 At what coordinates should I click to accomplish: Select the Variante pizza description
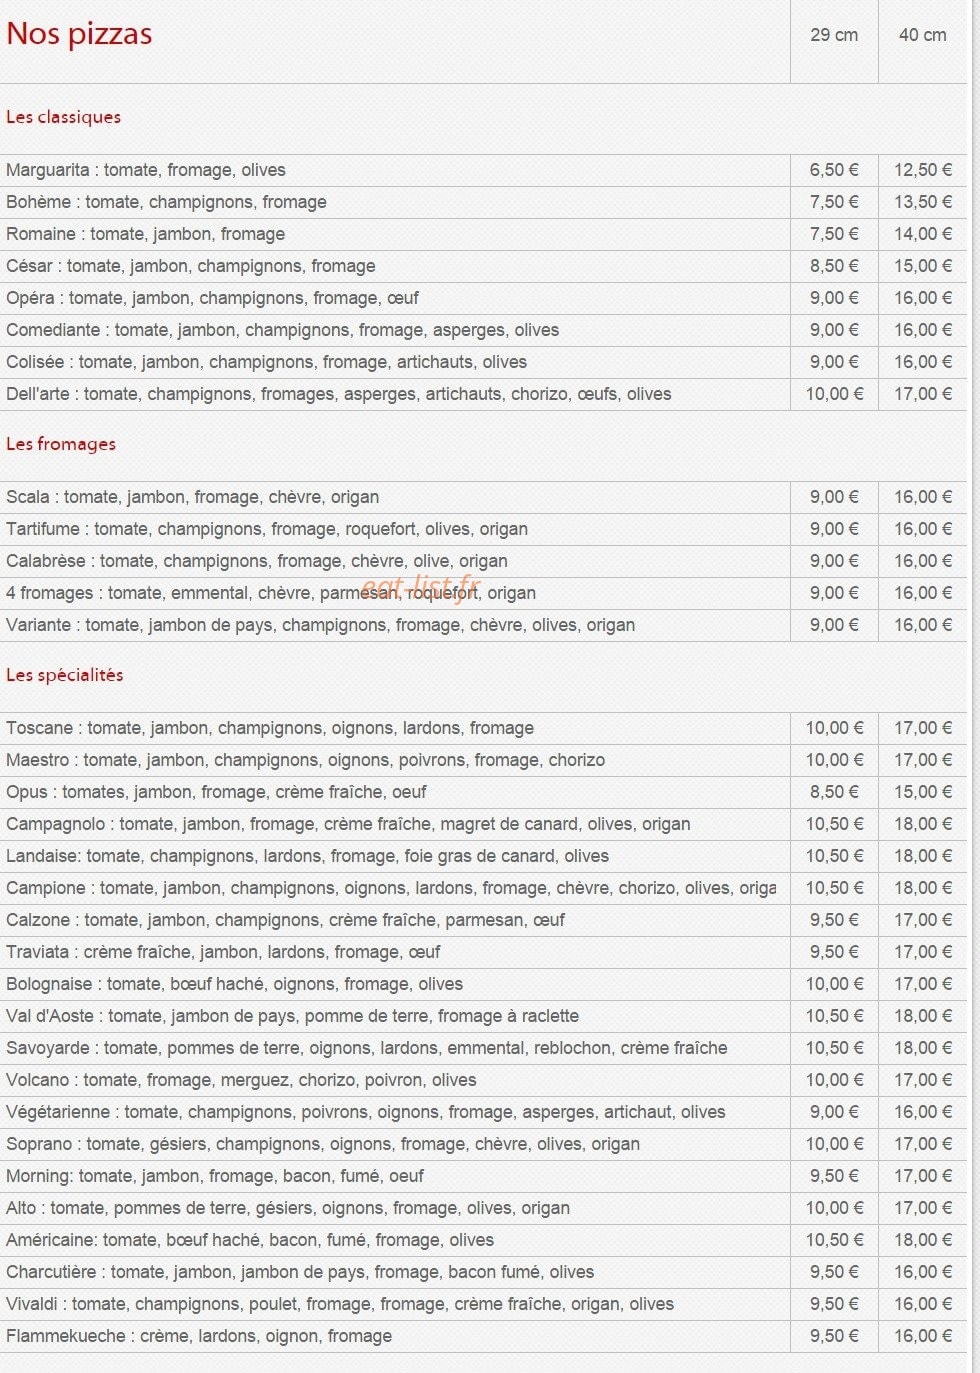coord(320,625)
